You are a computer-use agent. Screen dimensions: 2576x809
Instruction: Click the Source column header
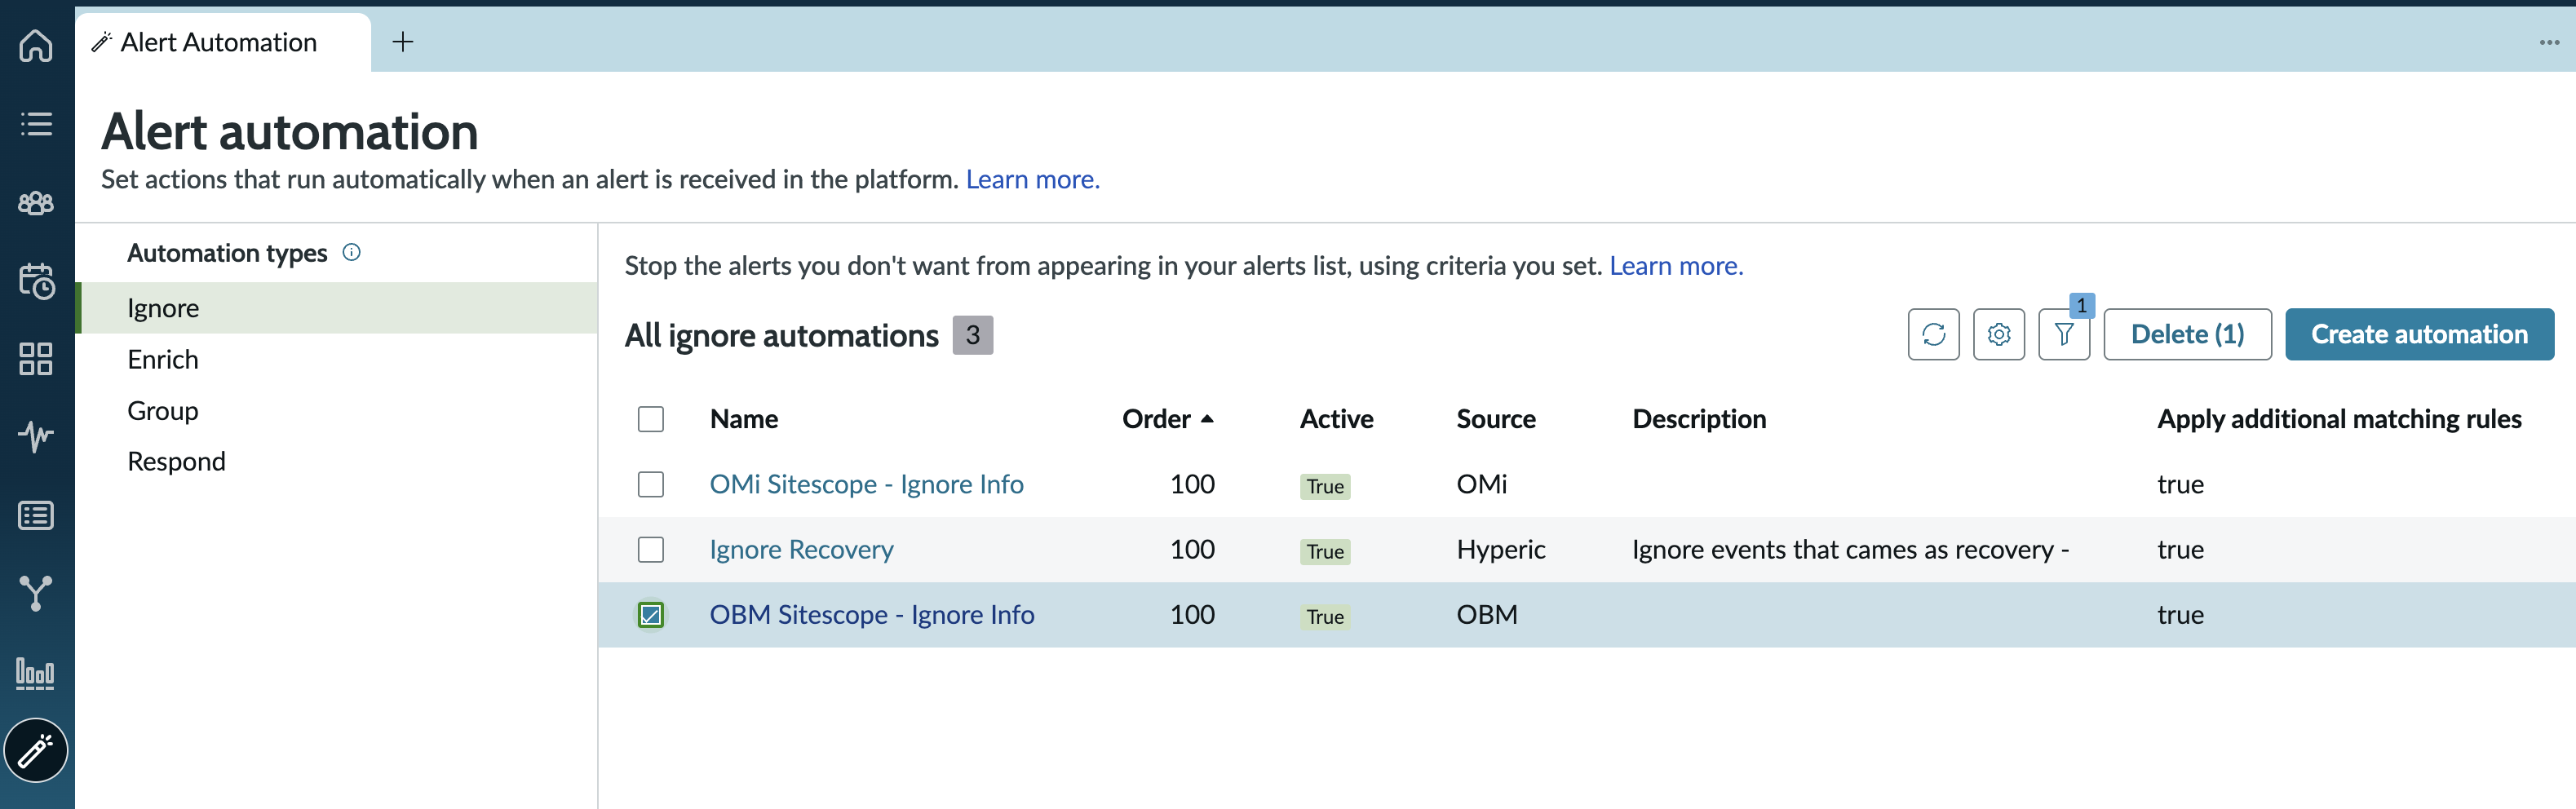pos(1495,419)
